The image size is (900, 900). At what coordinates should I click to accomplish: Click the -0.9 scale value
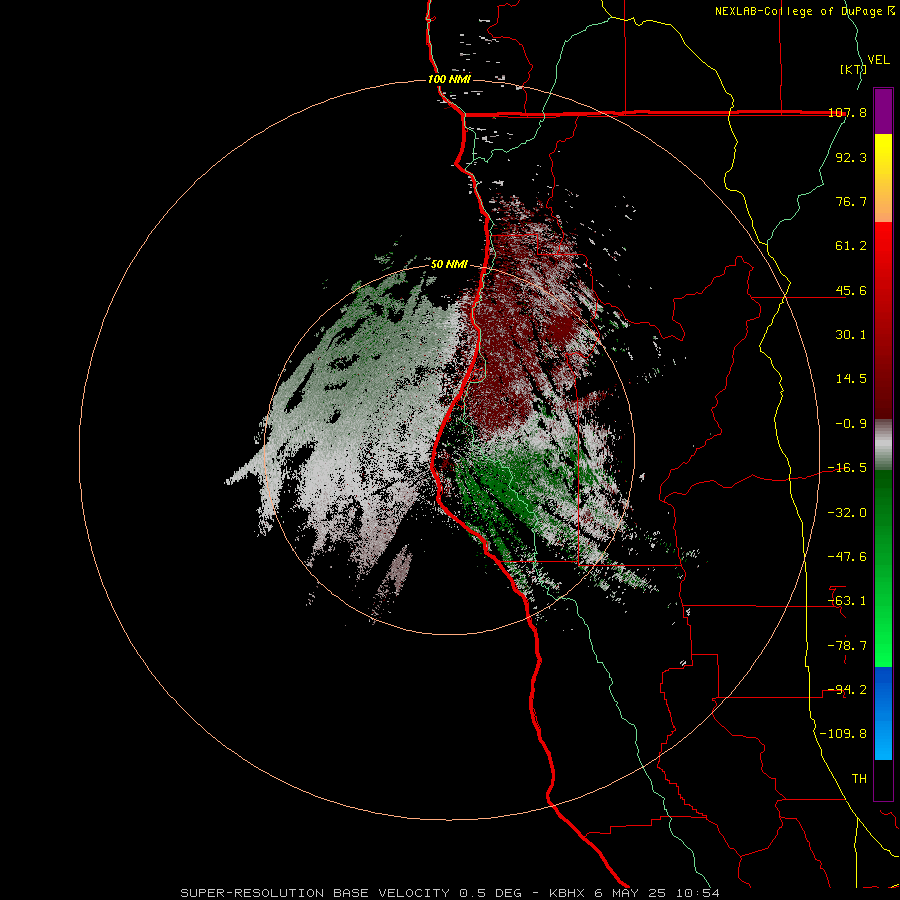coord(851,424)
